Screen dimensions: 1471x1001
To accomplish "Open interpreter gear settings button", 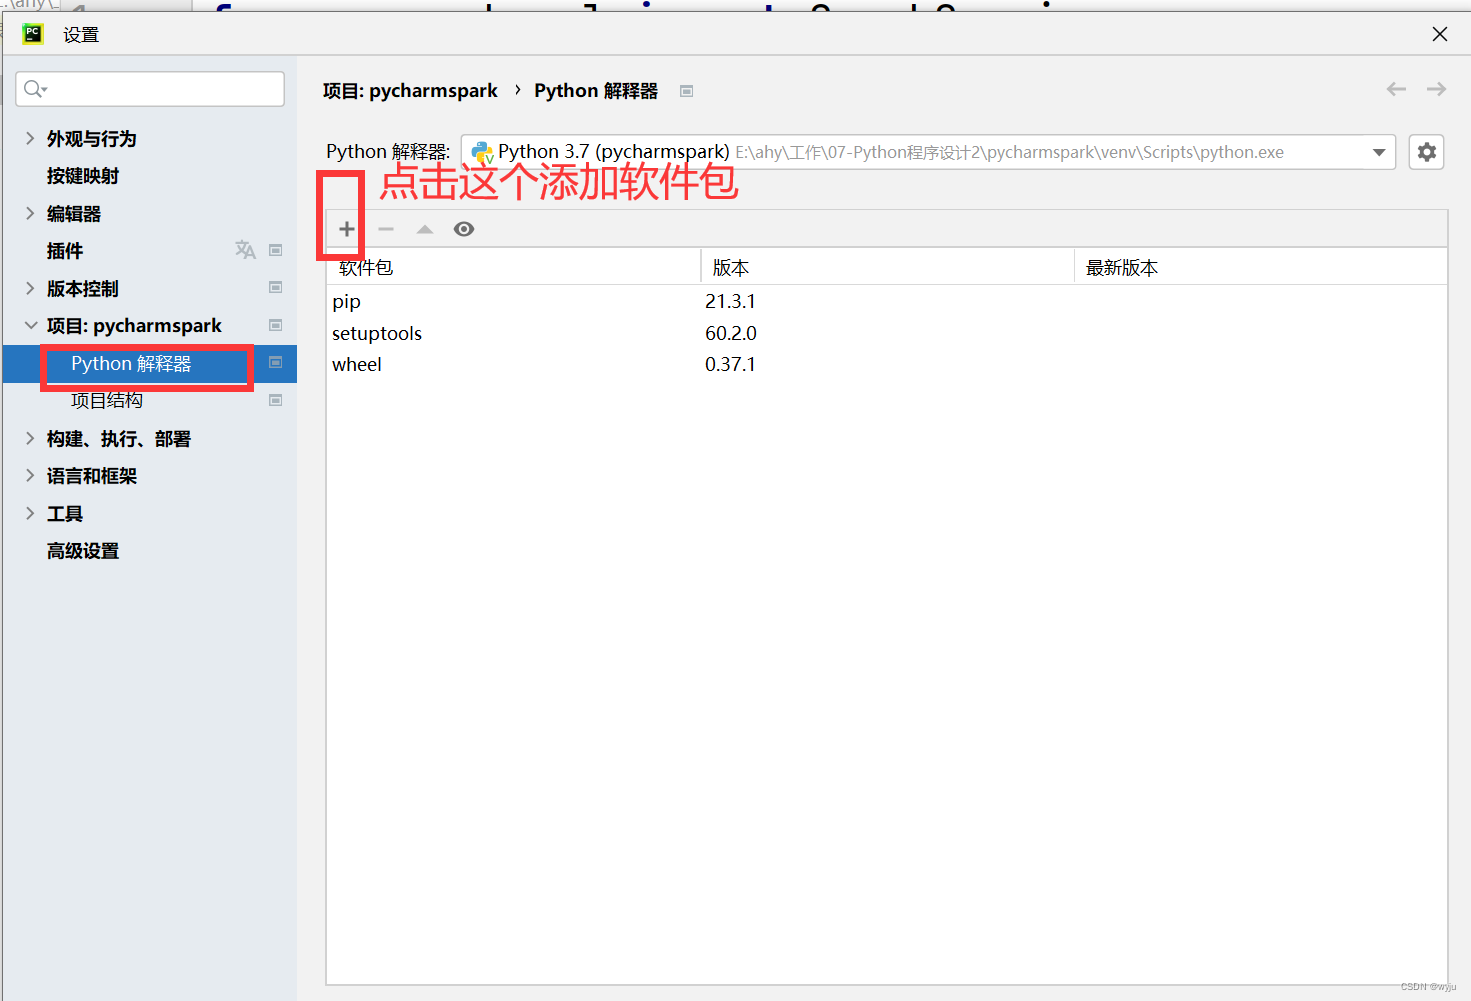I will tap(1427, 152).
